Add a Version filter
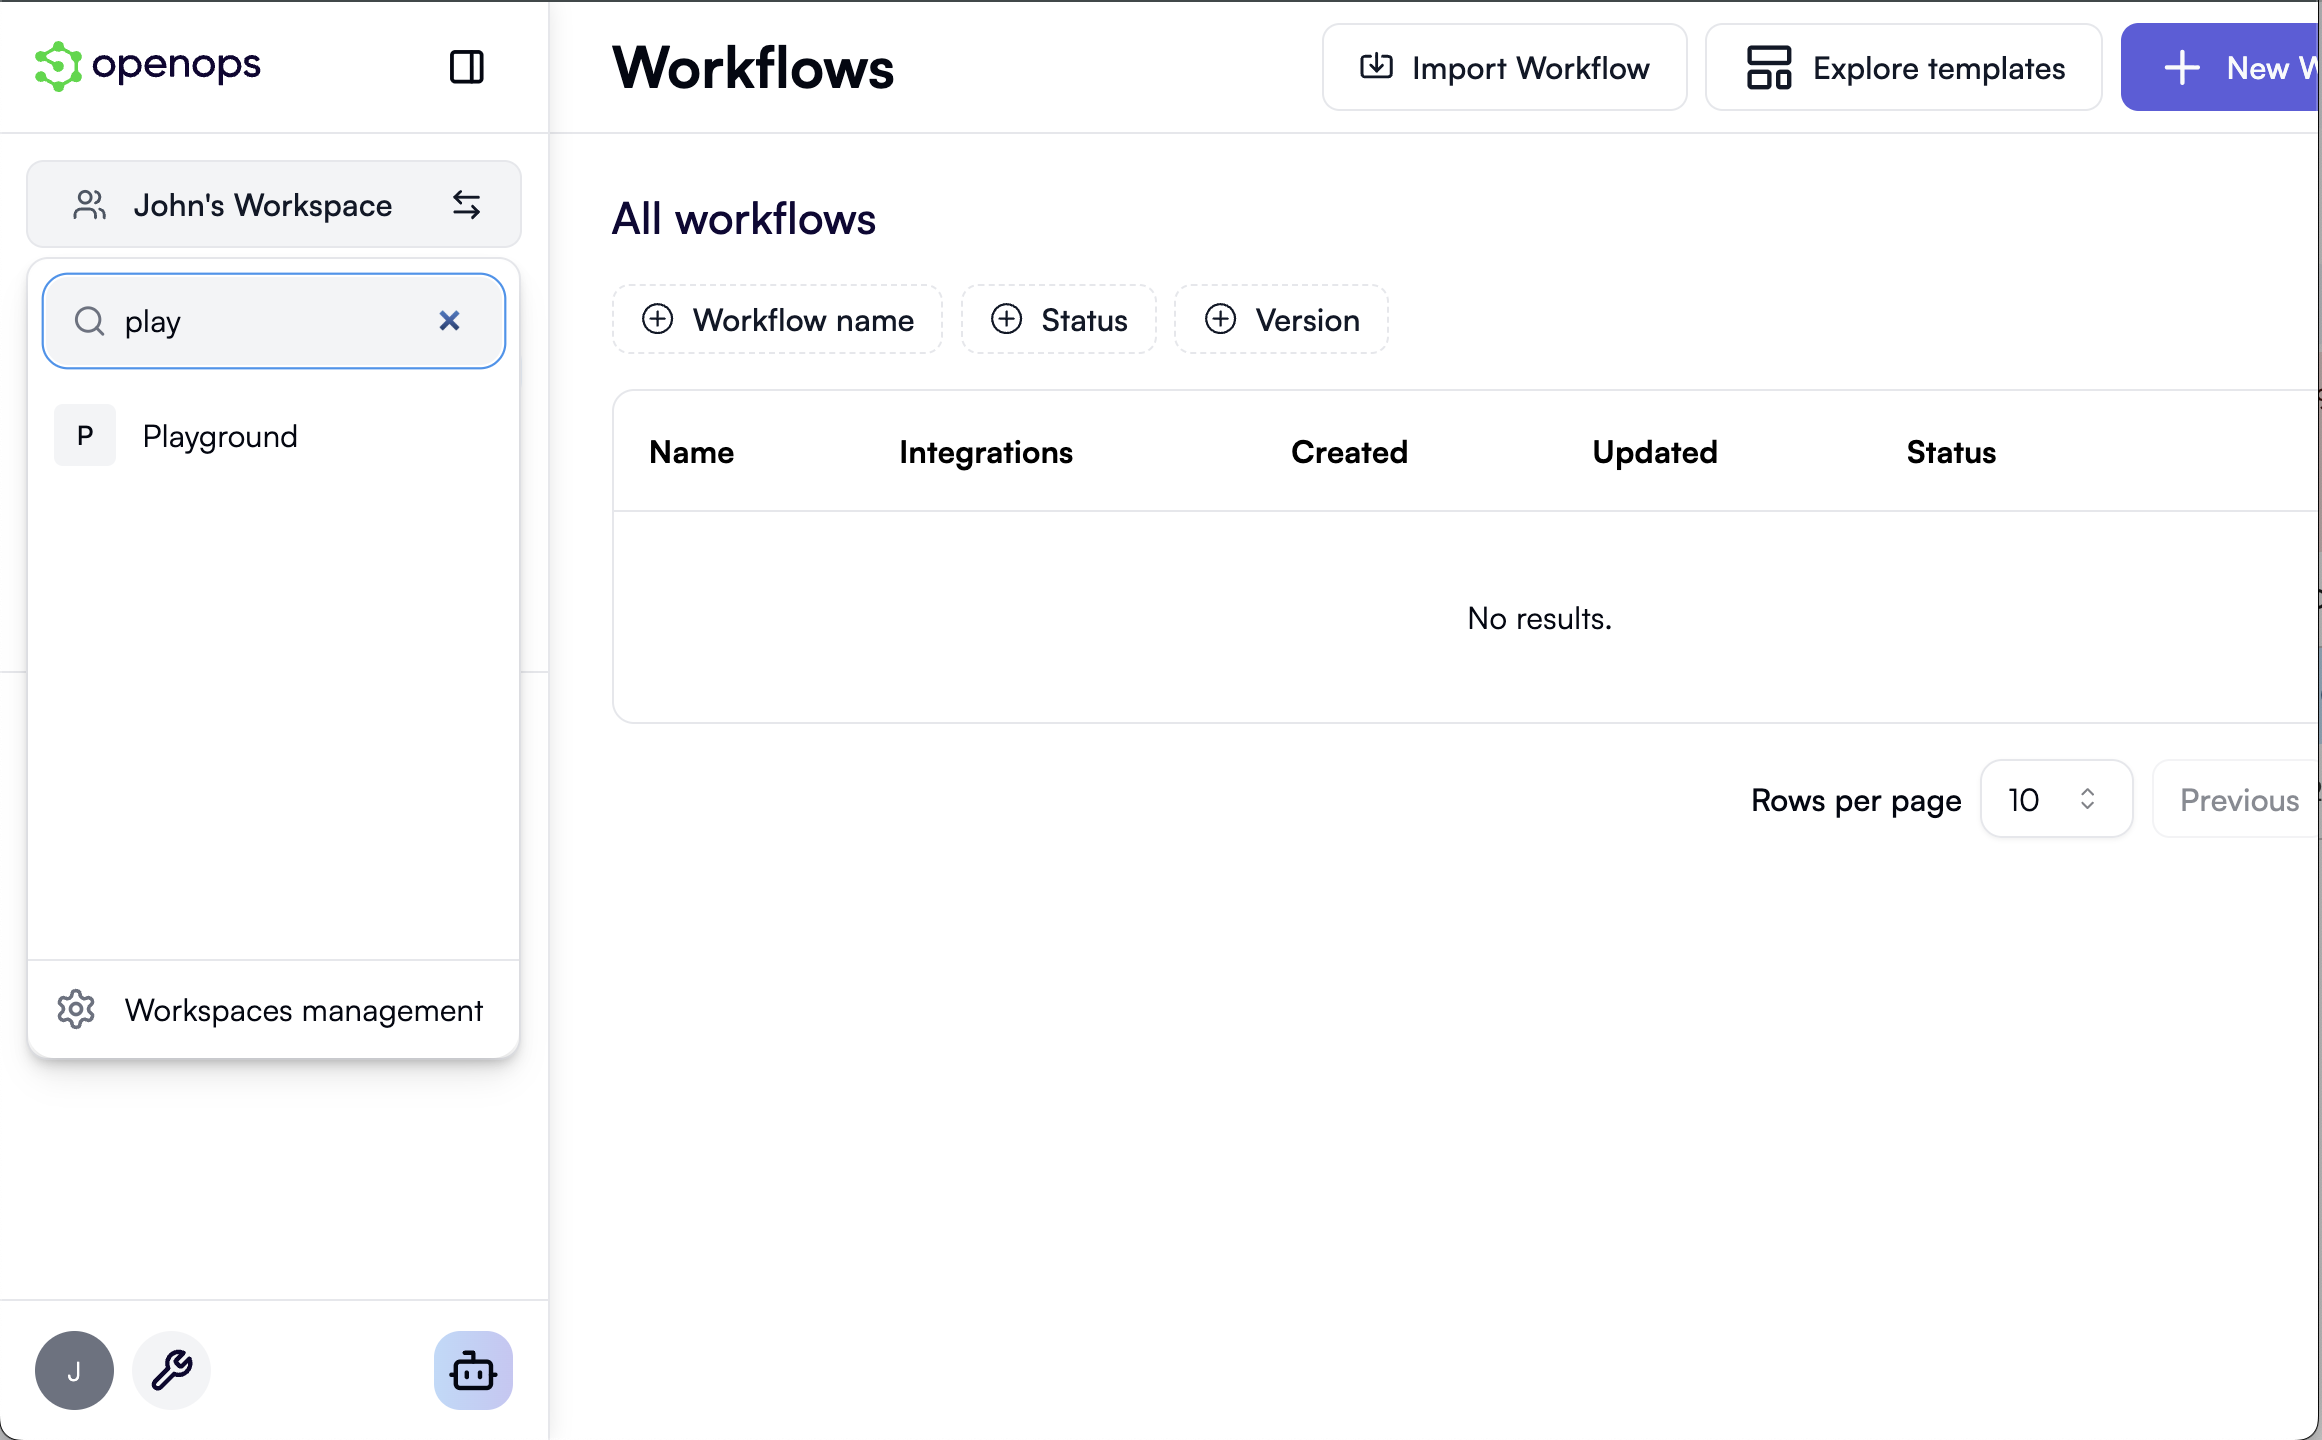This screenshot has height=1440, width=2322. [1281, 319]
